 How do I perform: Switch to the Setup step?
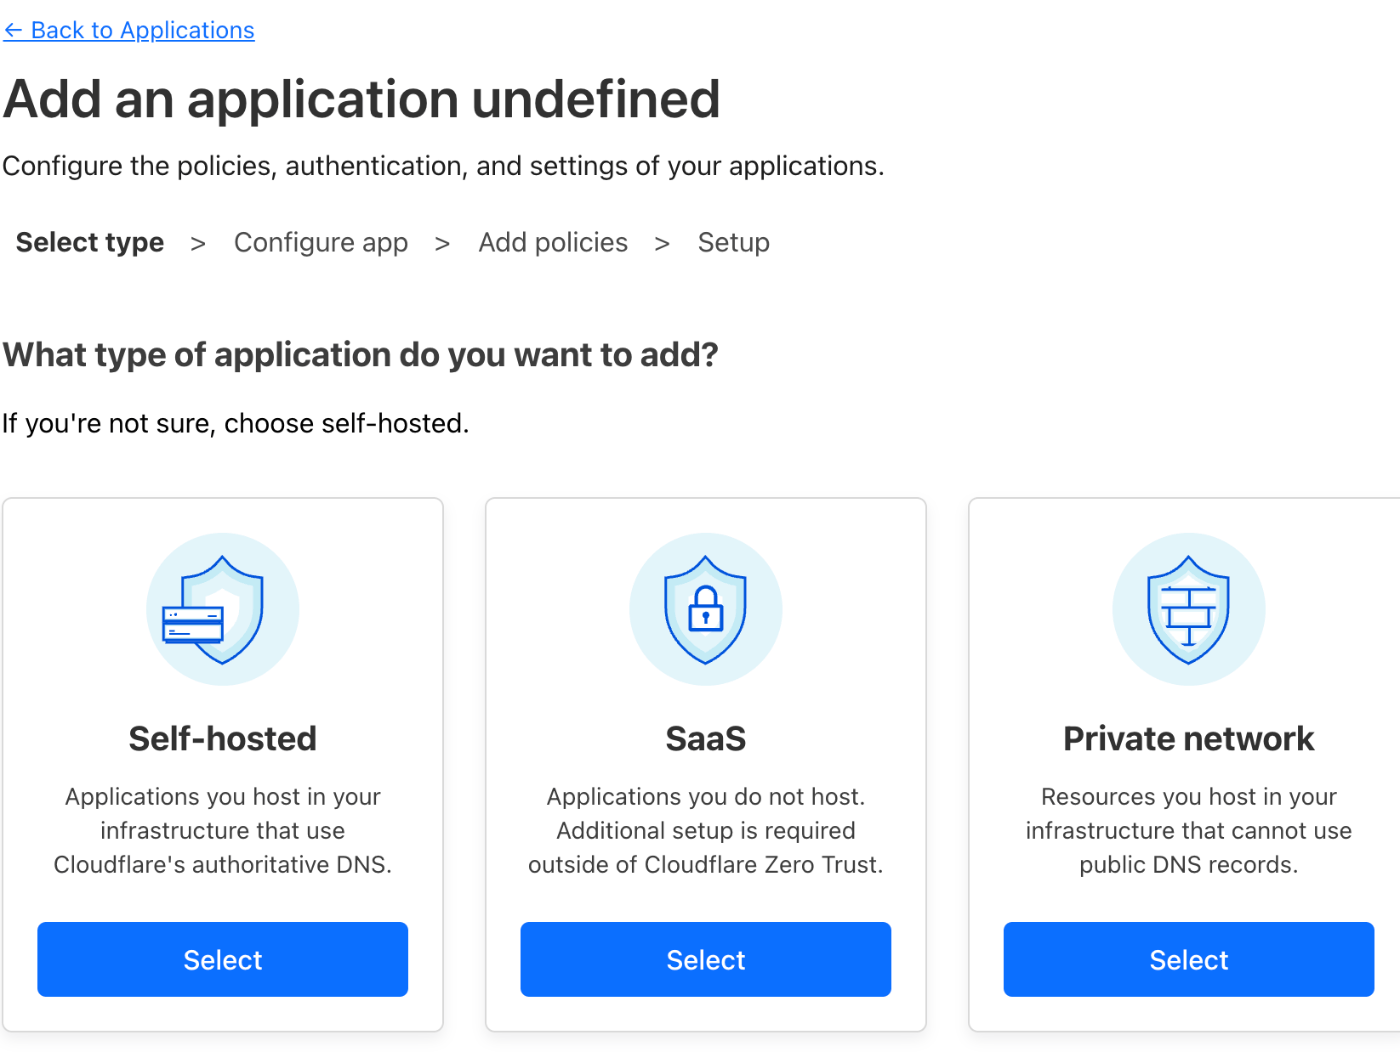pyautogui.click(x=733, y=242)
